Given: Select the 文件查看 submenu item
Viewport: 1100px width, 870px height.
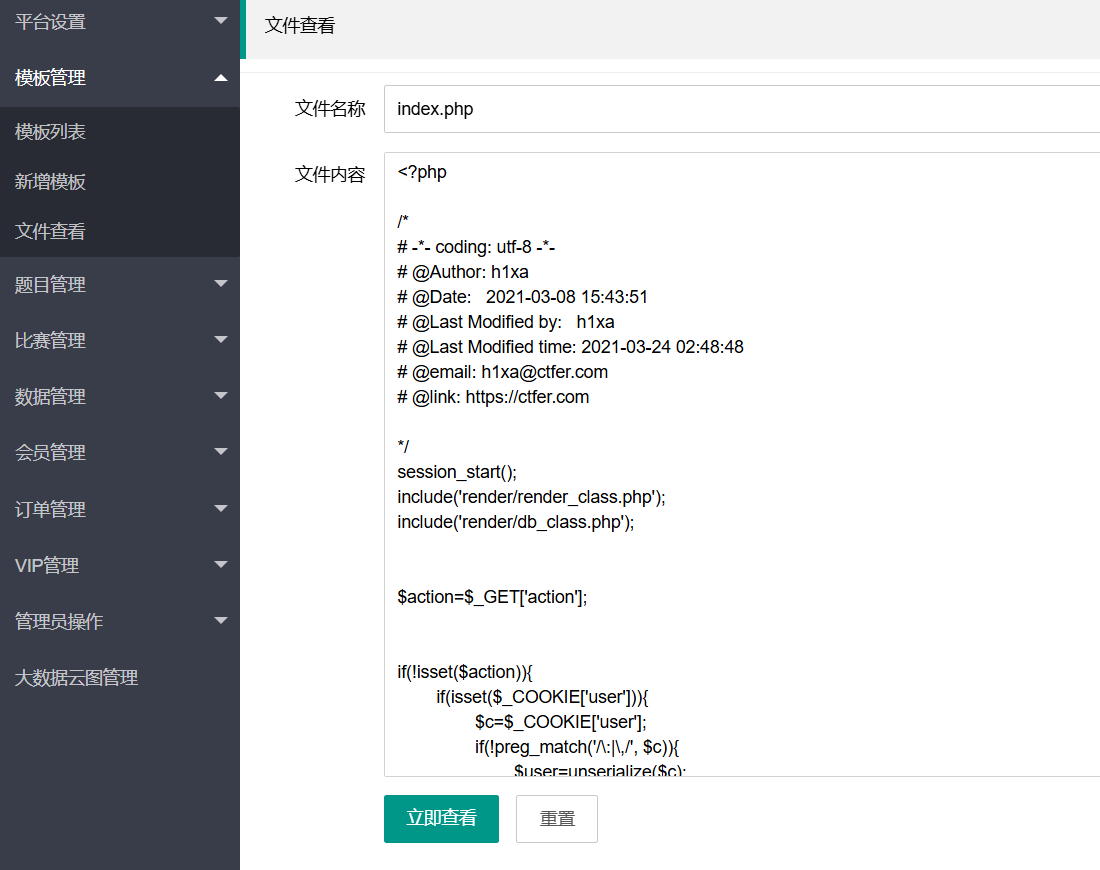Looking at the screenshot, I should click(50, 232).
